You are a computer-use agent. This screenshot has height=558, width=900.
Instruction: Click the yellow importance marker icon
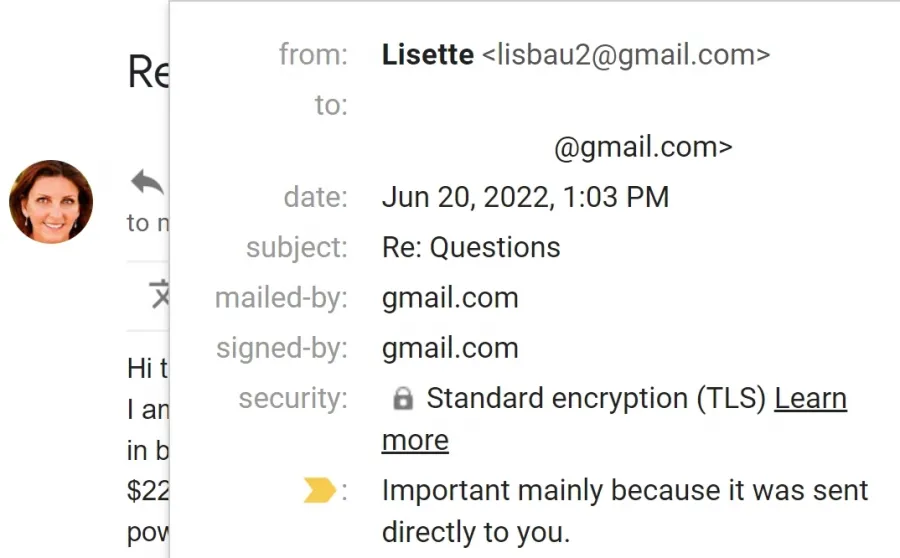(319, 490)
